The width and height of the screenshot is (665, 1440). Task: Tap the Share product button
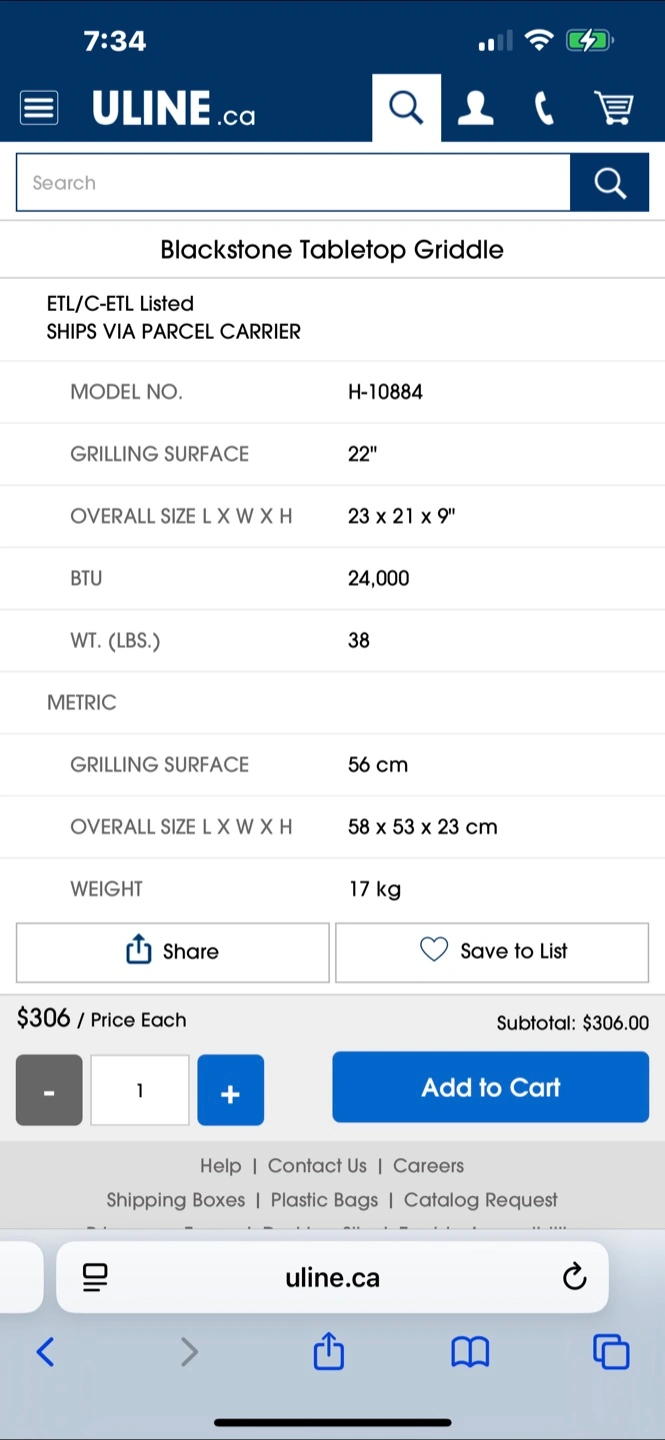click(x=172, y=951)
